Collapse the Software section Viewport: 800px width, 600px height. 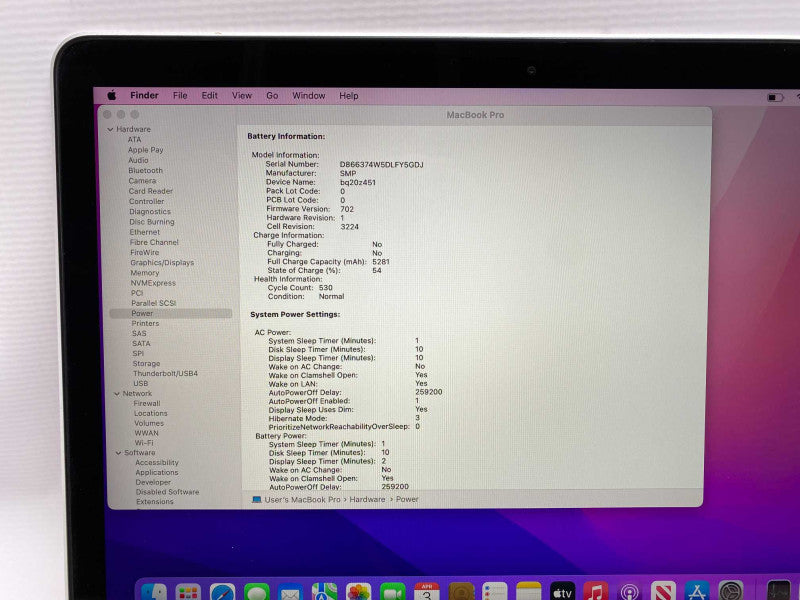coord(118,453)
